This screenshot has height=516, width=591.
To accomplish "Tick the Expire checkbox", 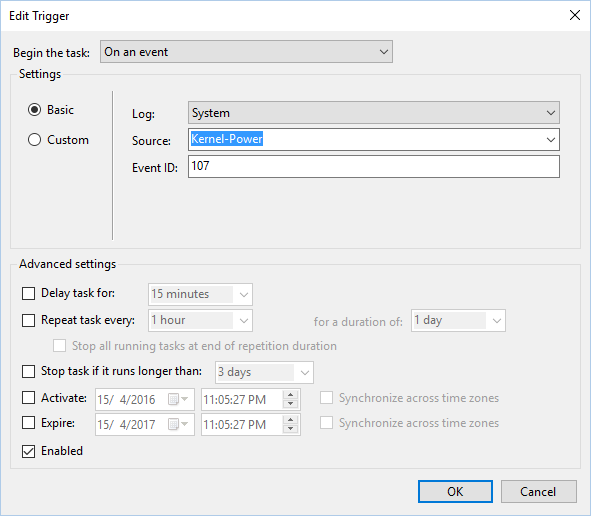I will click(x=29, y=423).
